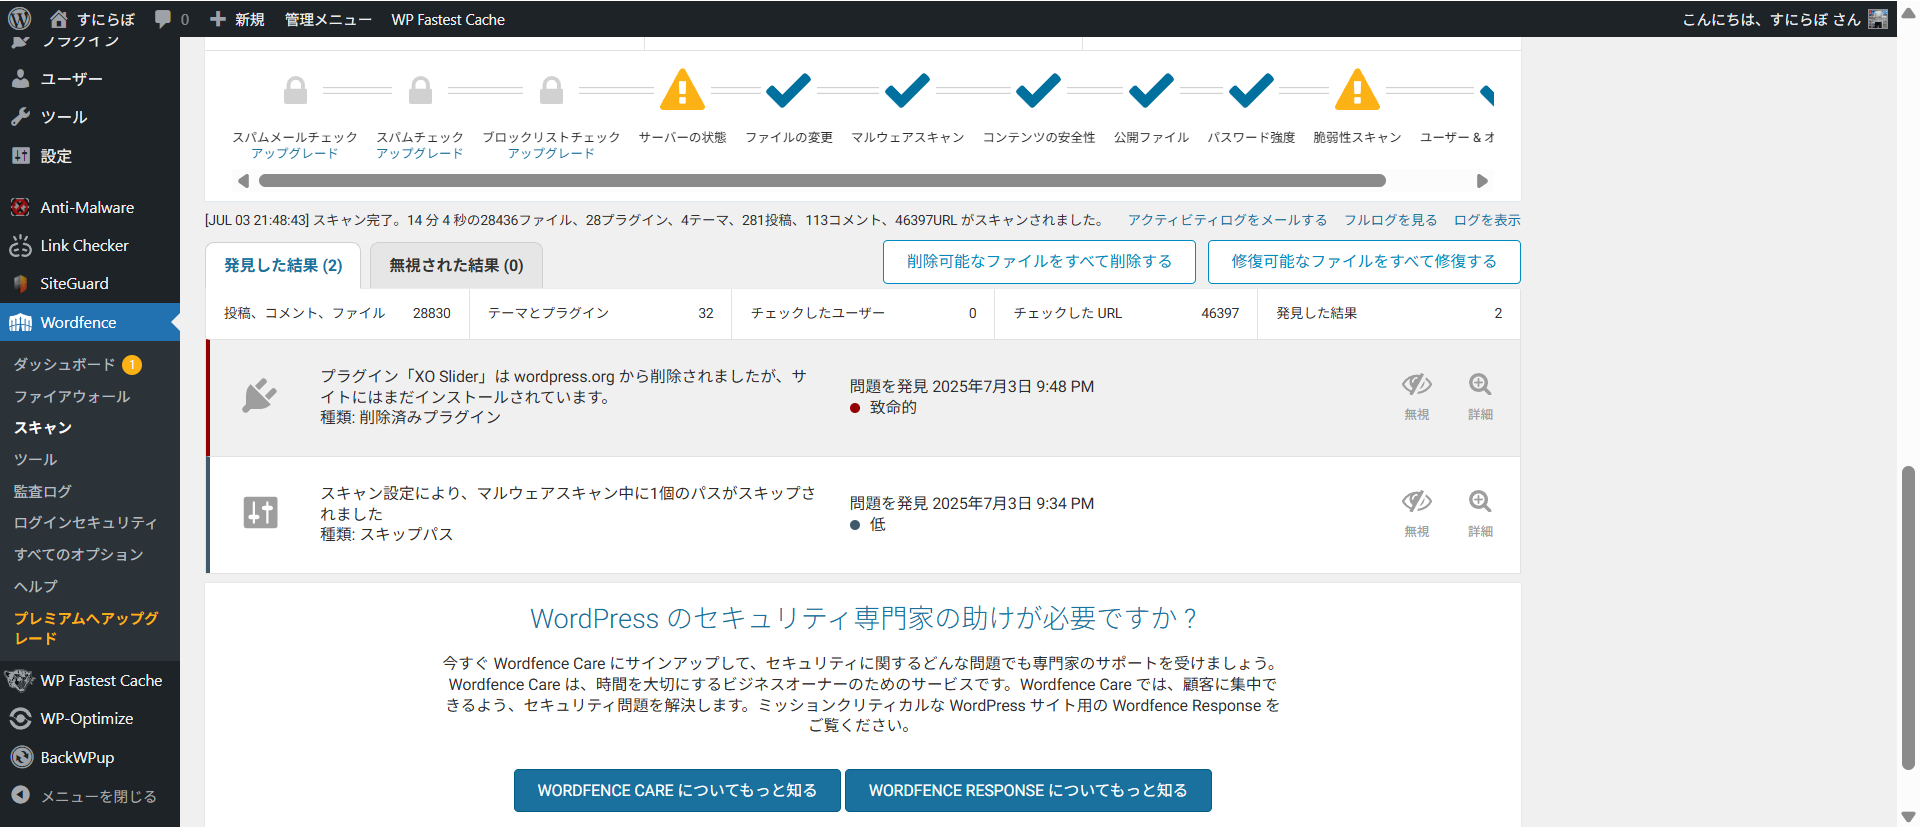Click warning triangle for 脆弱性スキャン
Image resolution: width=1920 pixels, height=827 pixels.
pos(1357,89)
